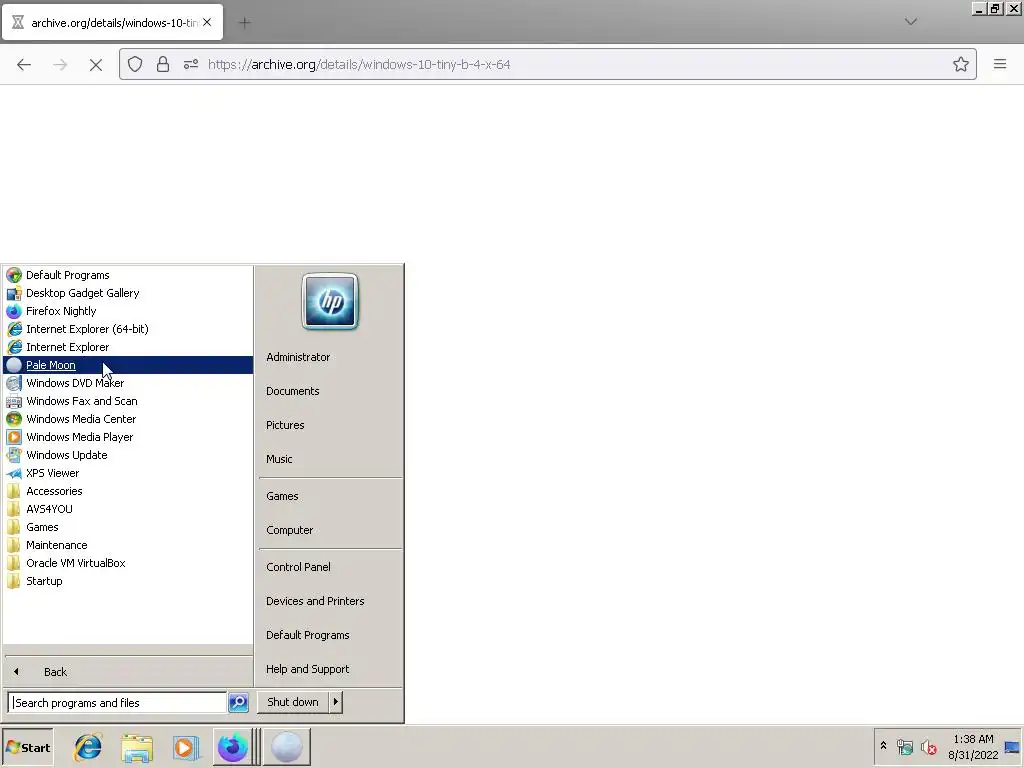1024x768 pixels.
Task: Launch XPS Viewer
Action: pos(128,473)
